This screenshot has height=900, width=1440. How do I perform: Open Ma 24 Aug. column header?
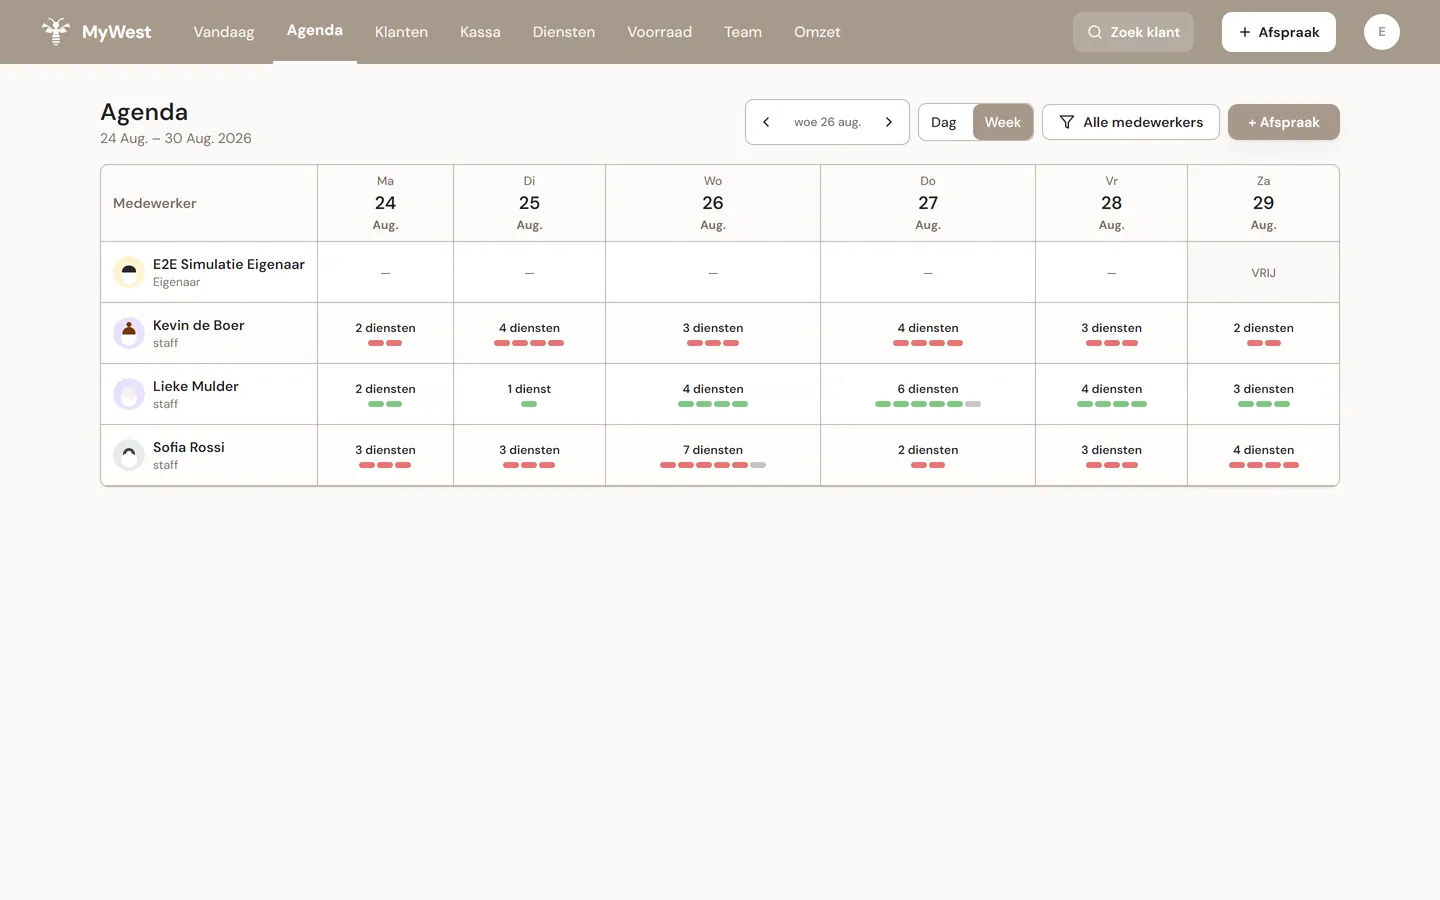(x=385, y=203)
